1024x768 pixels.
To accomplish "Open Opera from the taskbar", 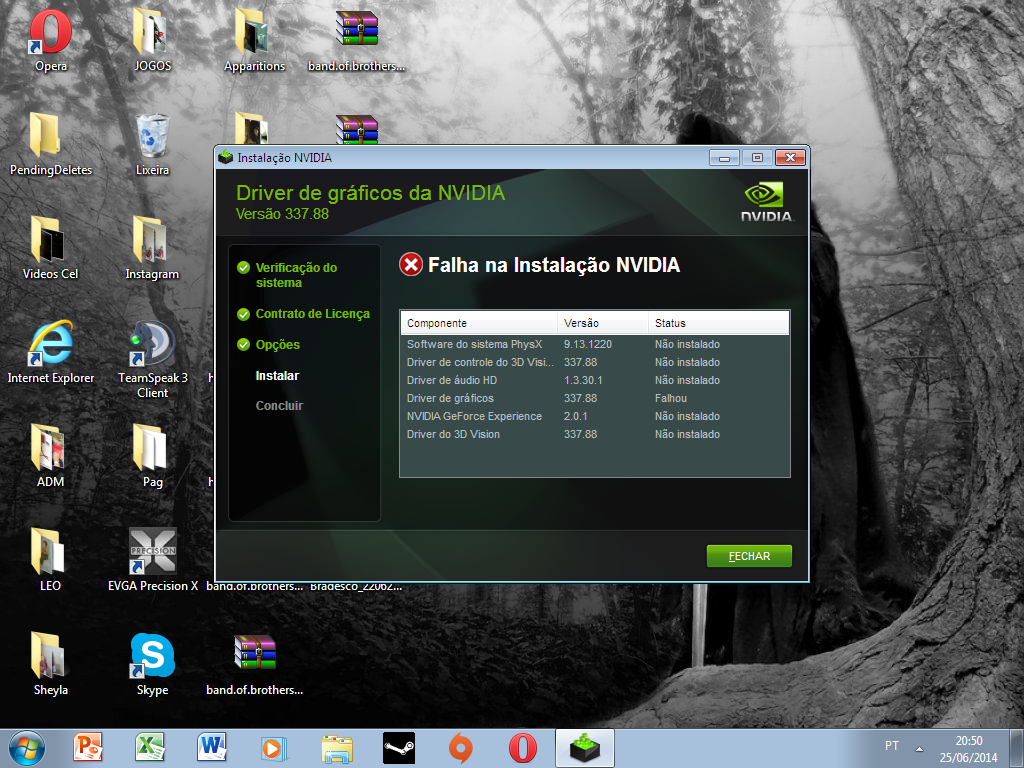I will pyautogui.click(x=522, y=748).
